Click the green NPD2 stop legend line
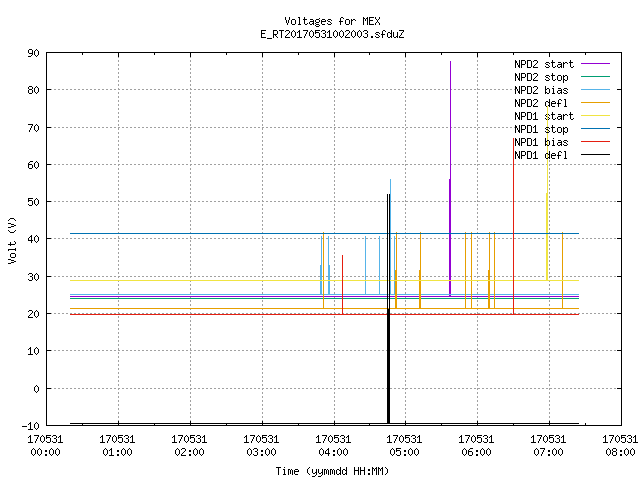The height and width of the screenshot is (480, 640). pos(596,77)
